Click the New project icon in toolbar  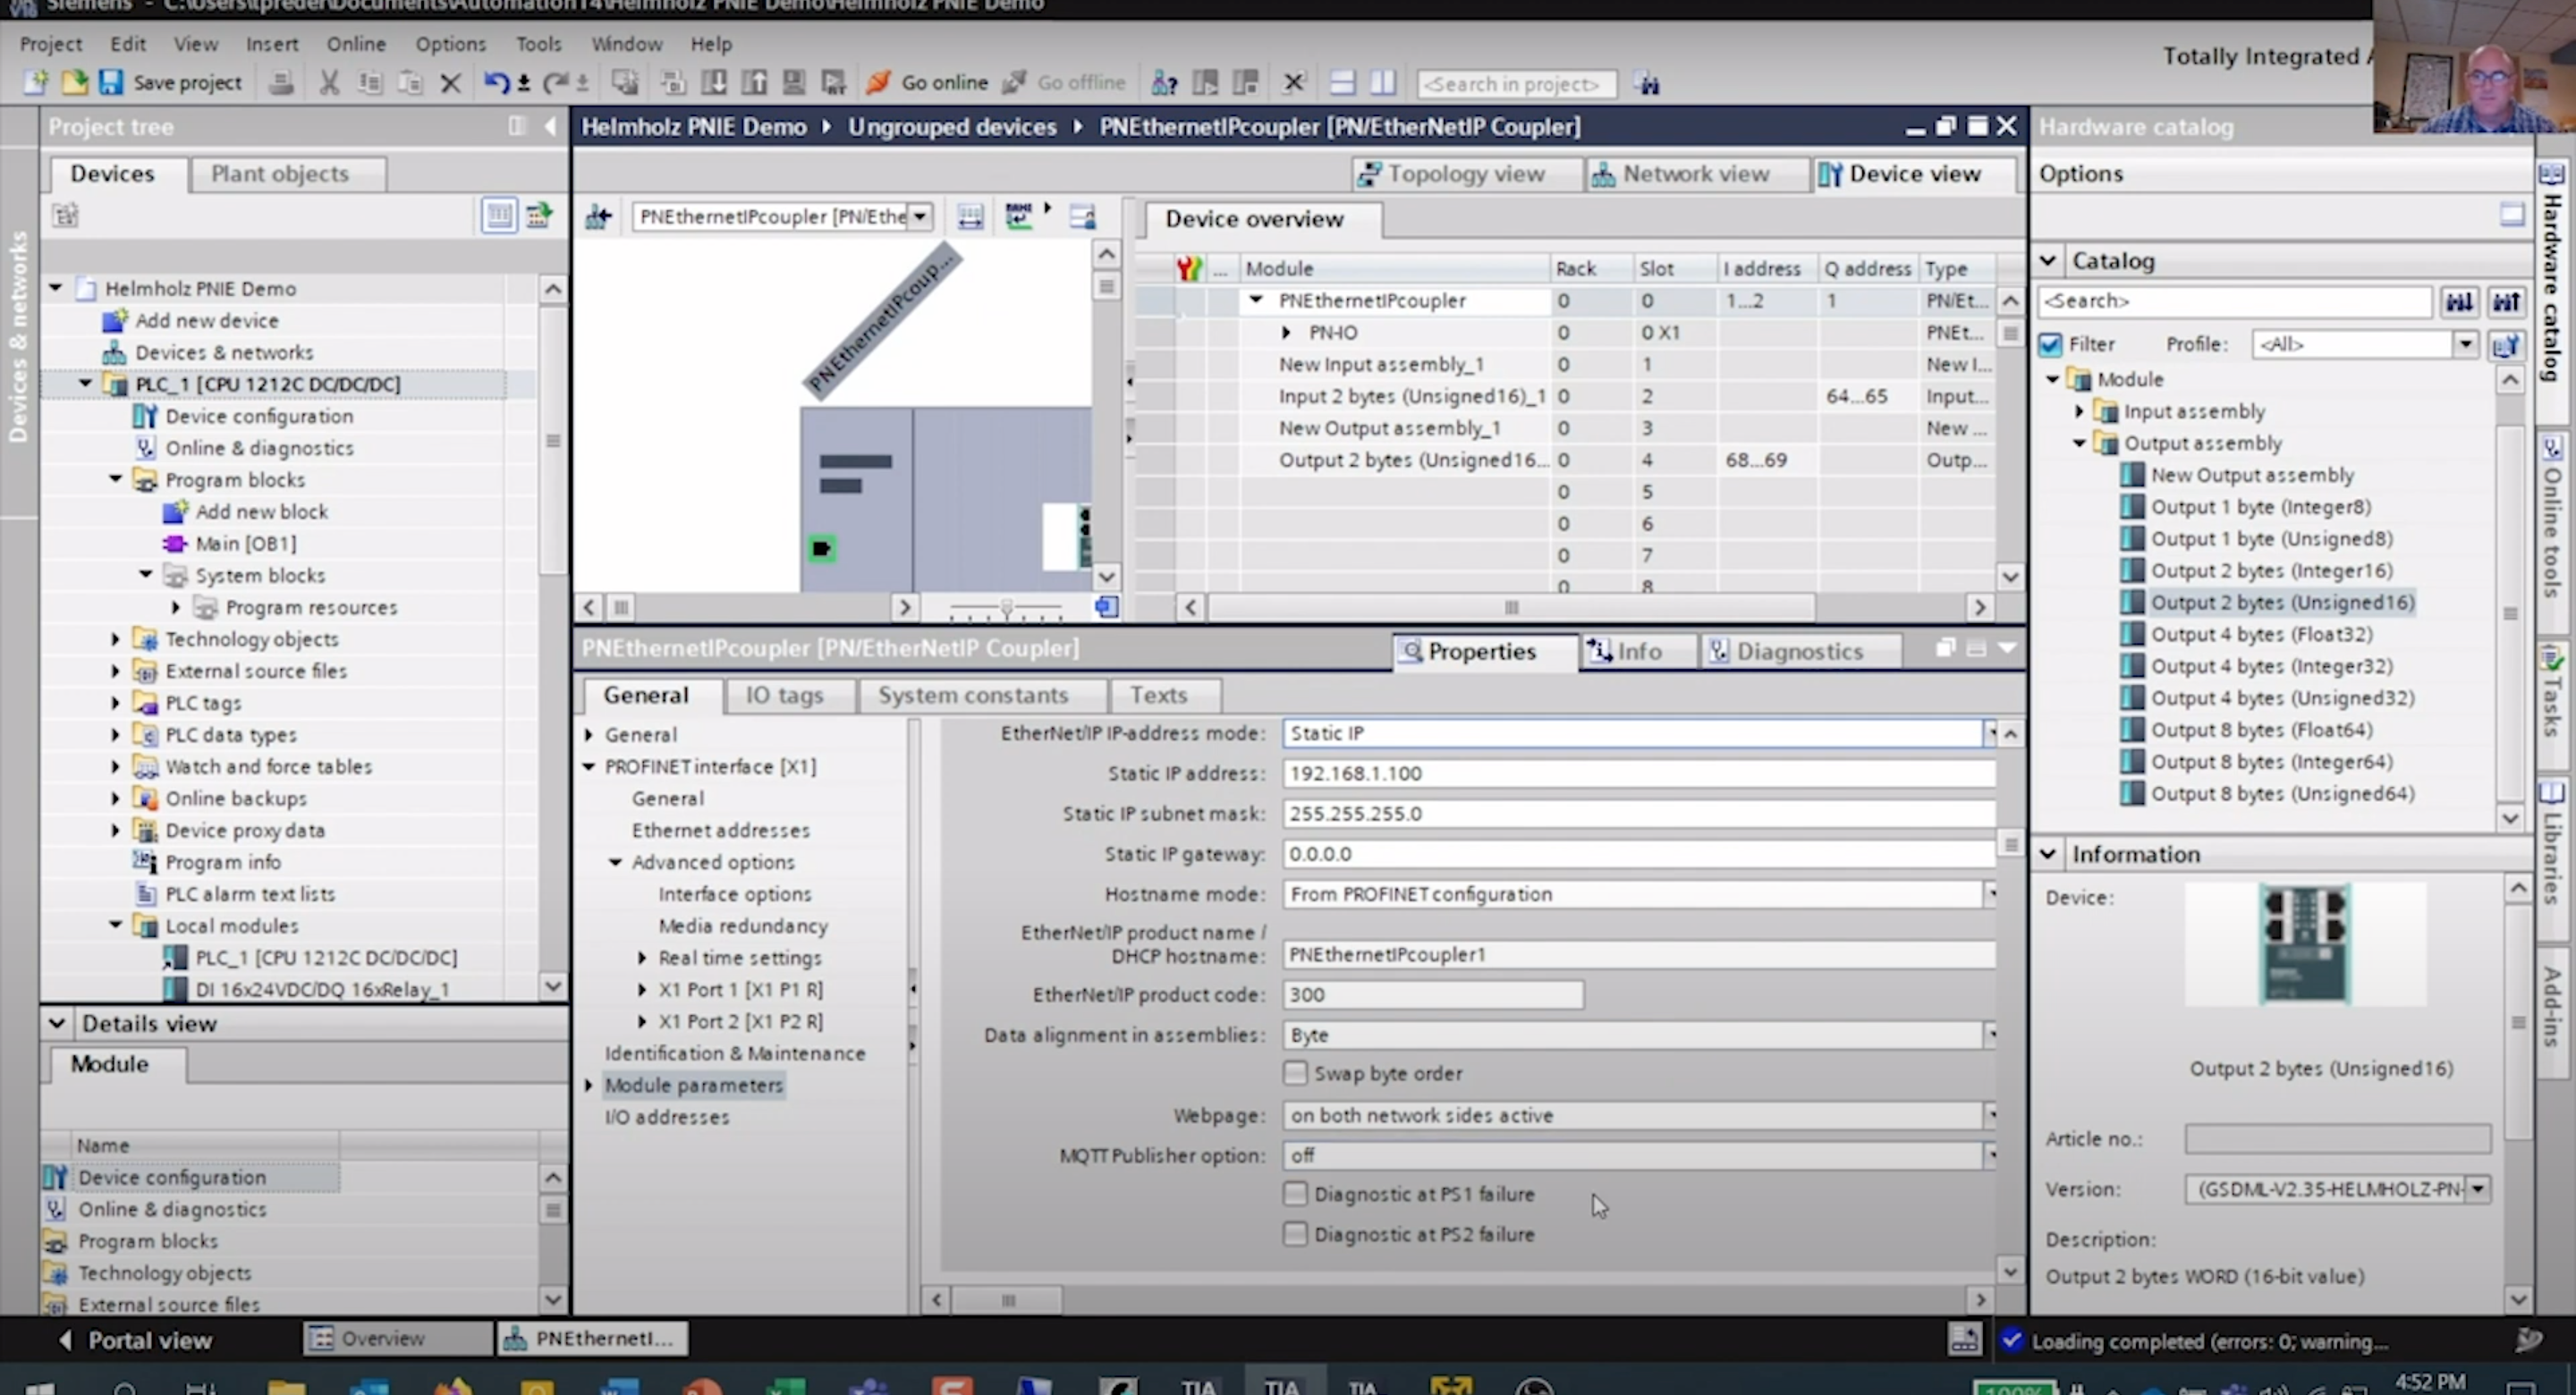[x=36, y=83]
